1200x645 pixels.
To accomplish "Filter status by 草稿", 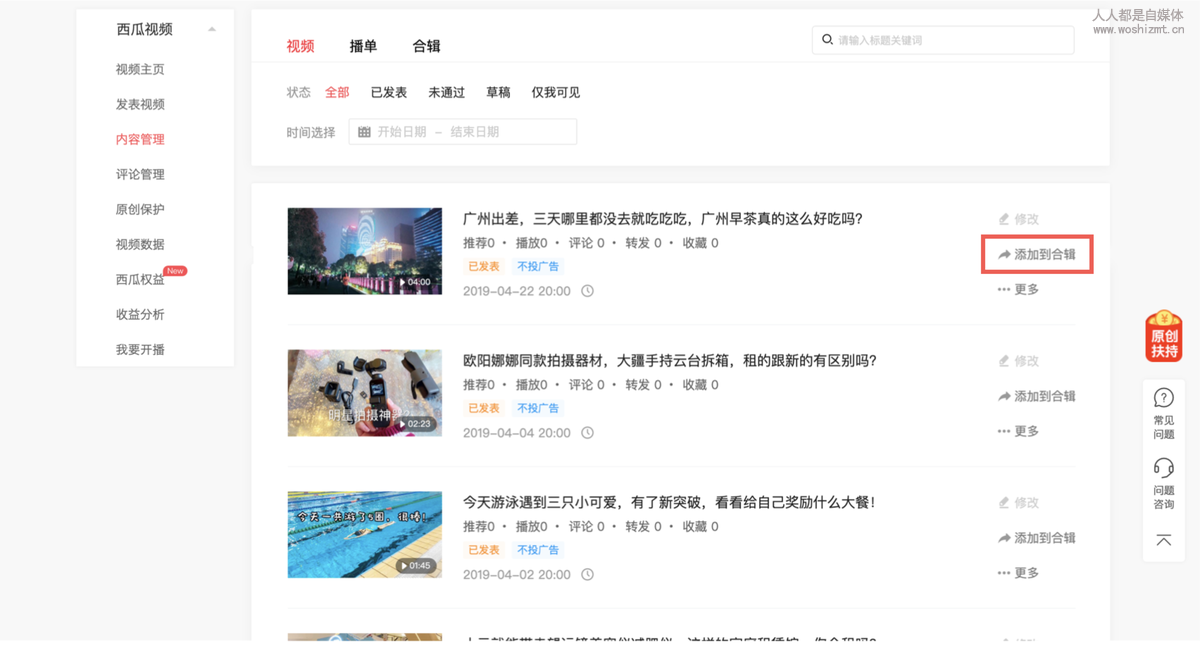I will [x=498, y=92].
